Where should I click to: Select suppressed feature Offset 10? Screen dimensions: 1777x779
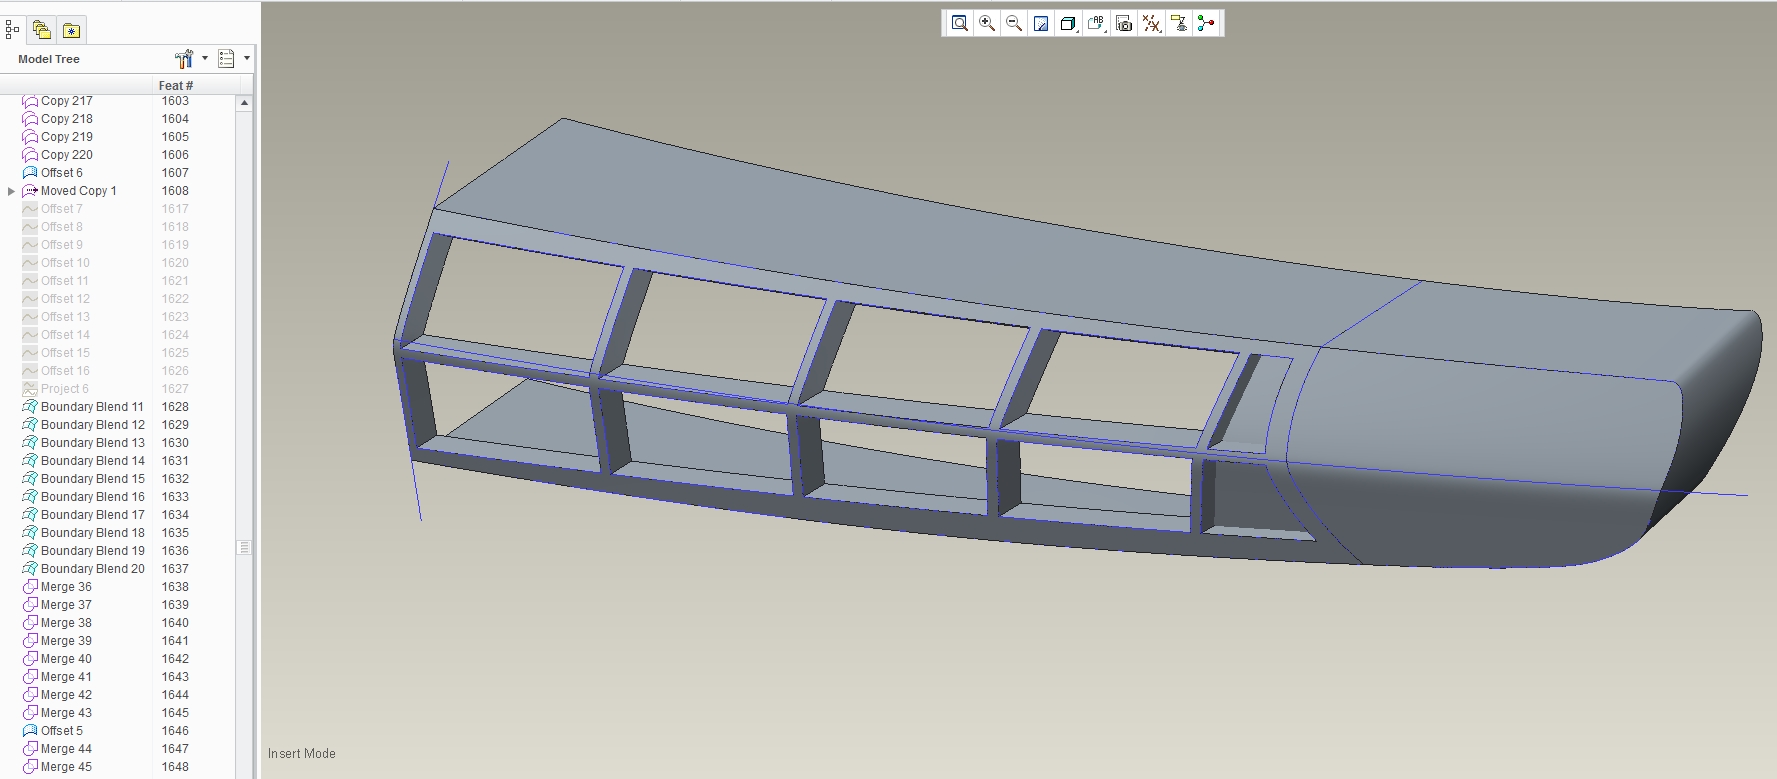coord(65,263)
